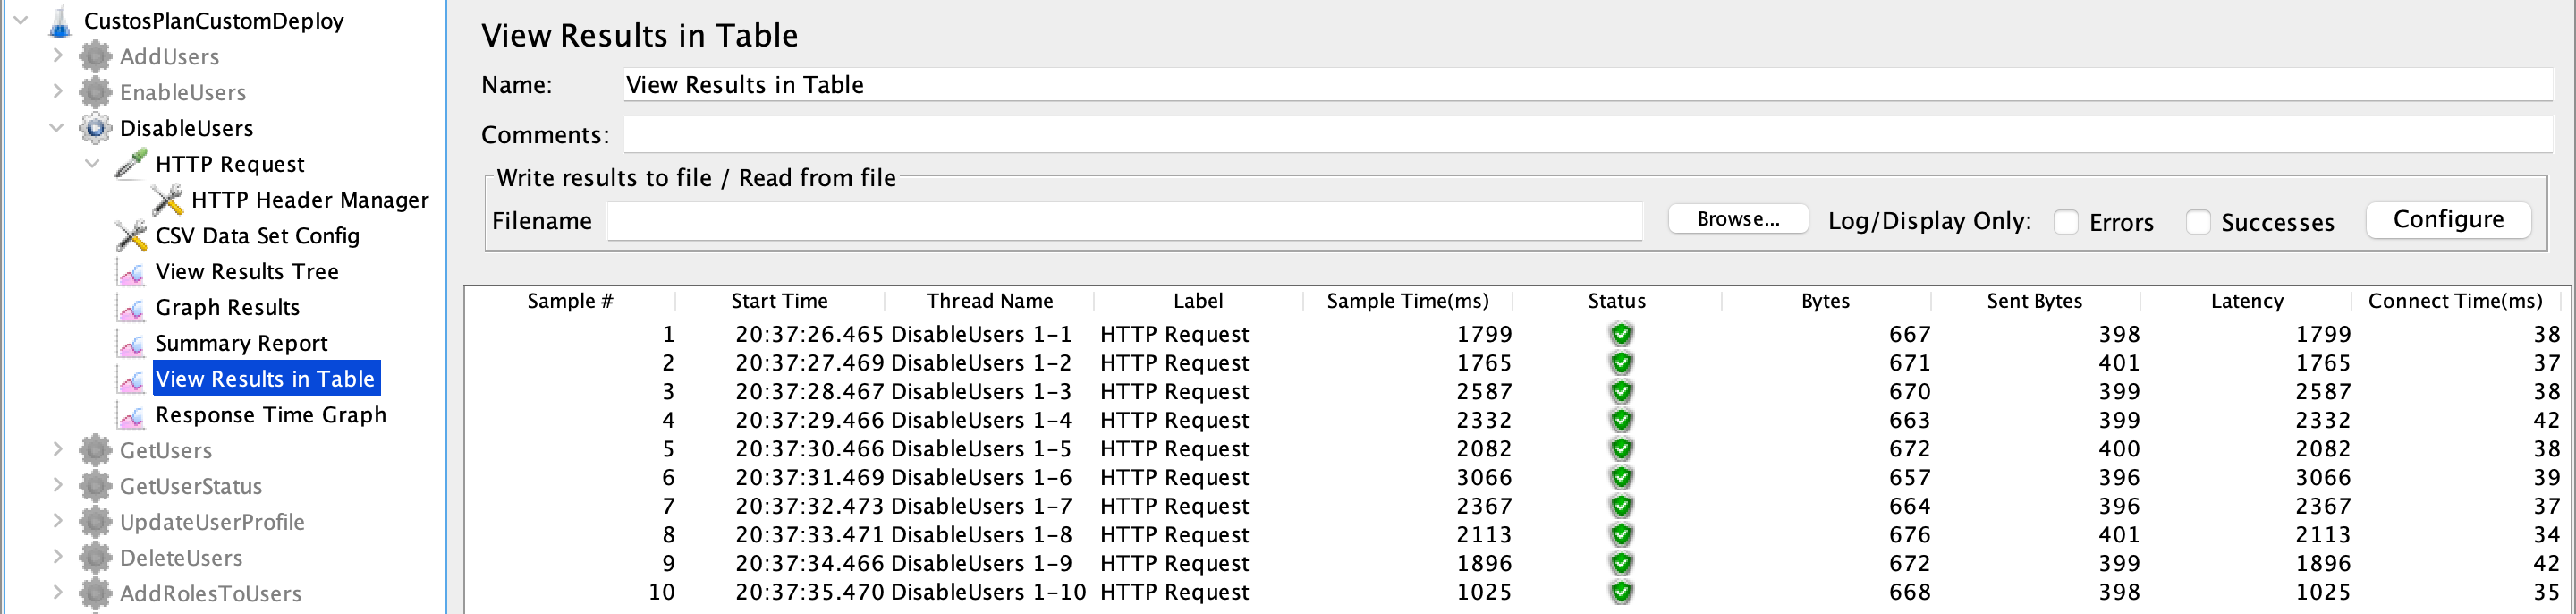Click the DeleteUsers thread group gear icon

click(95, 559)
